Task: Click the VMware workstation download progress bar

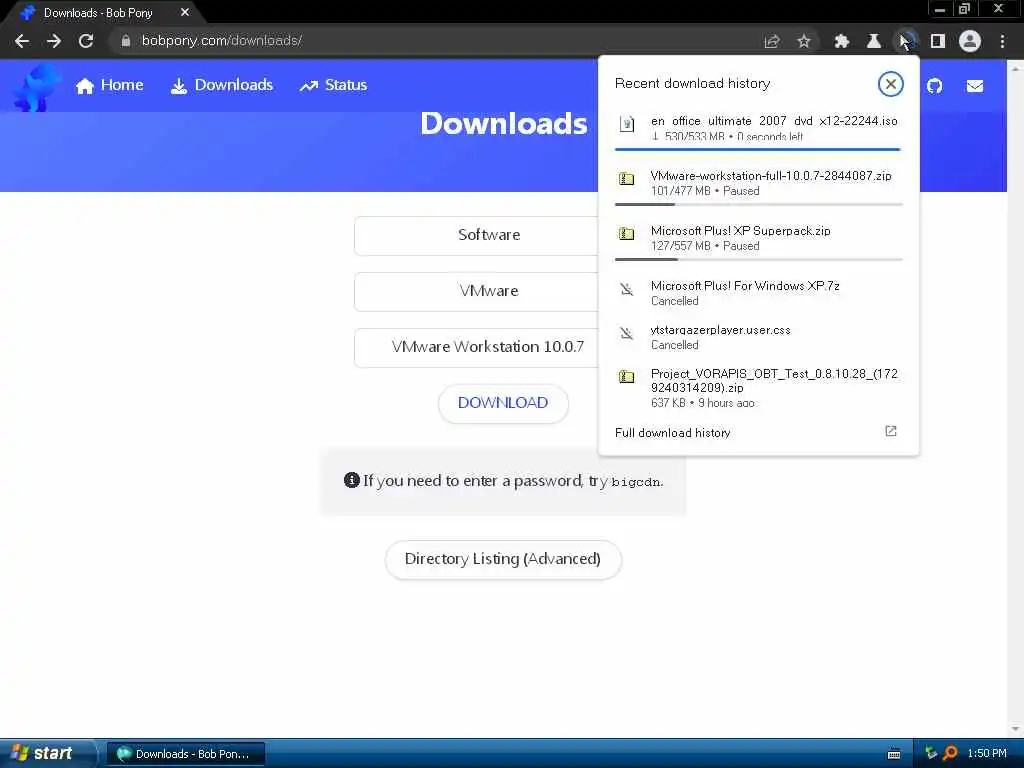Action: coord(759,204)
